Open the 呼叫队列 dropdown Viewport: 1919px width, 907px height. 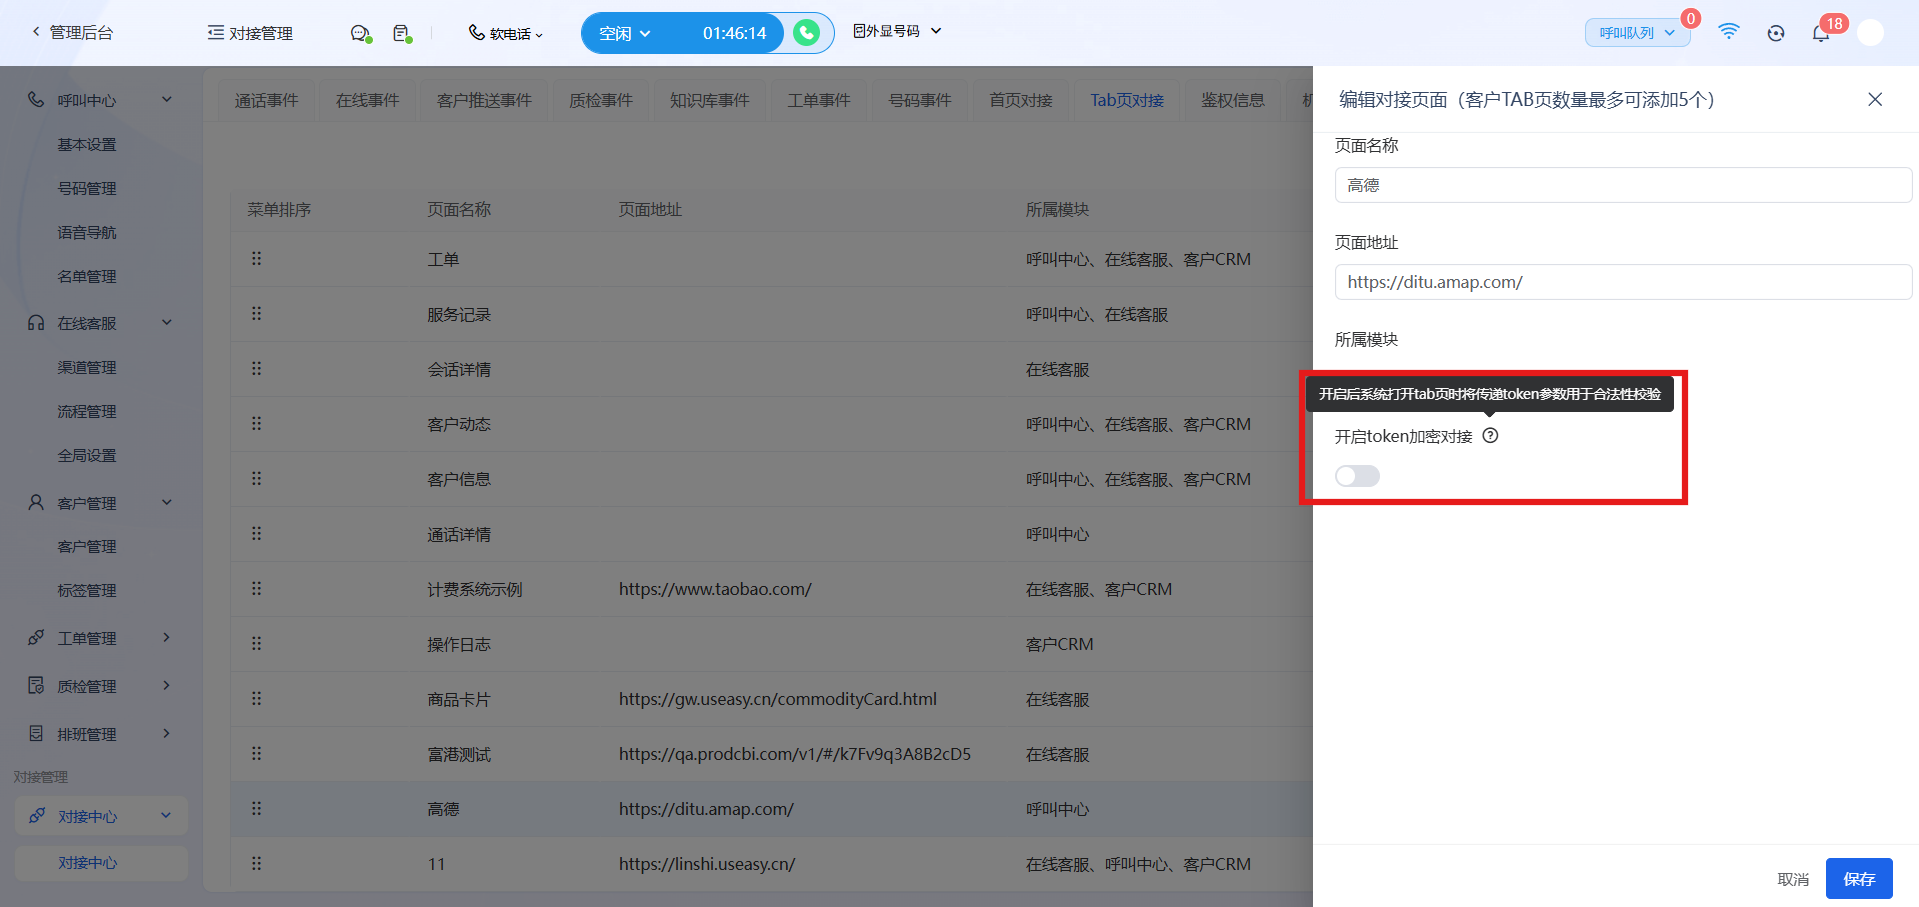pos(1637,33)
